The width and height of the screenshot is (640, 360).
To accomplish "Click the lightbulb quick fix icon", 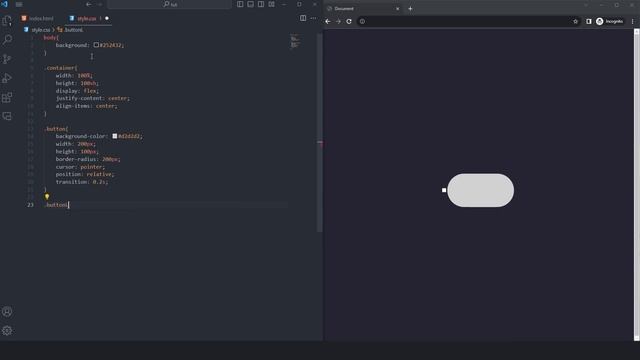I will (x=47, y=197).
